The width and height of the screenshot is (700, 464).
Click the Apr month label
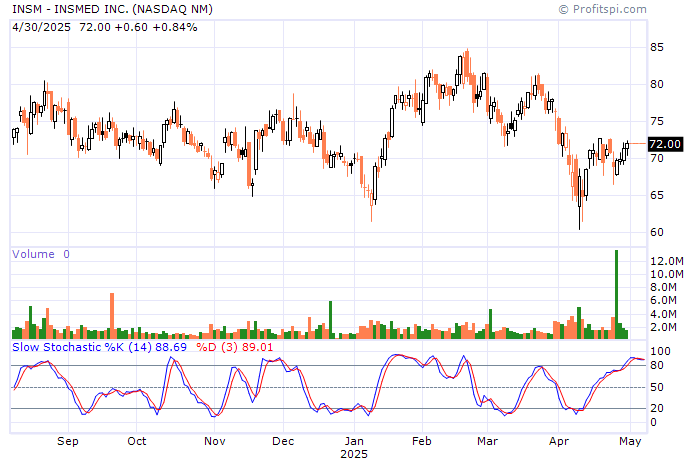559,441
